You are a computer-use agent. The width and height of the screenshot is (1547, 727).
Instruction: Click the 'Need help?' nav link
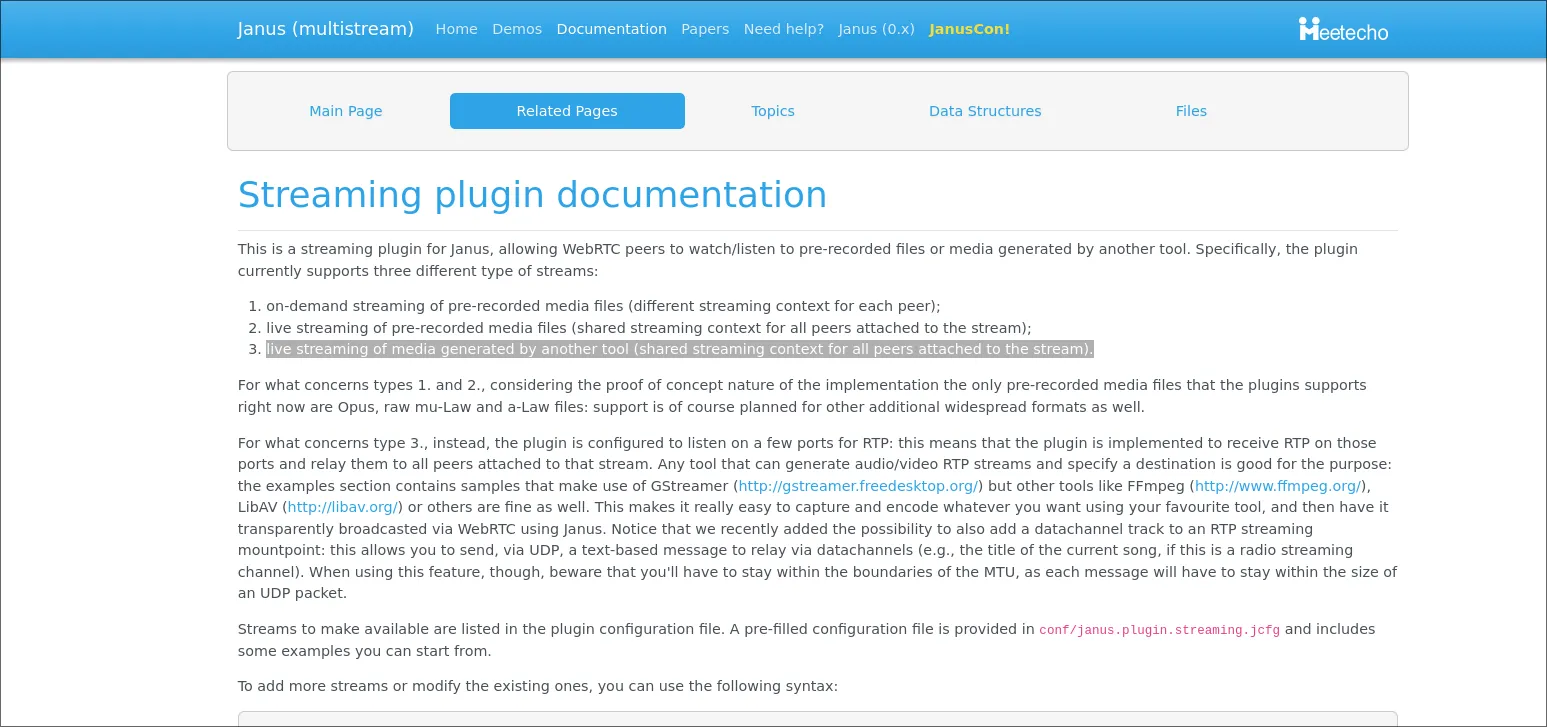tap(783, 29)
